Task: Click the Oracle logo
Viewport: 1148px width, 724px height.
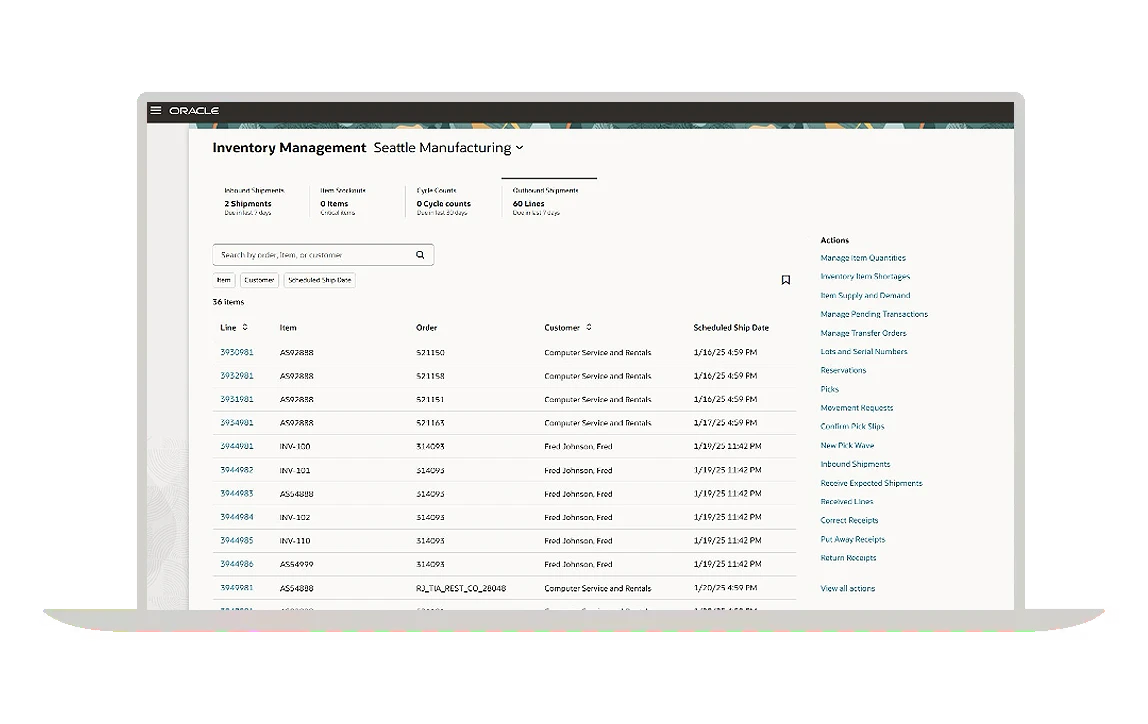Action: click(194, 111)
